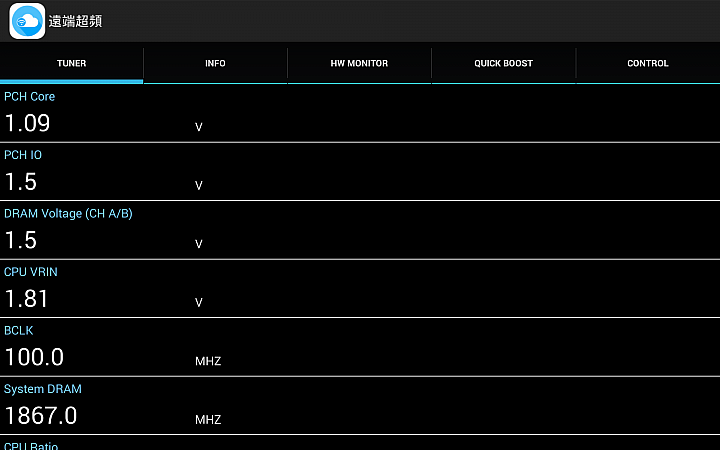
Task: Tap the 100.0 BCLK value
Action: pos(34,357)
